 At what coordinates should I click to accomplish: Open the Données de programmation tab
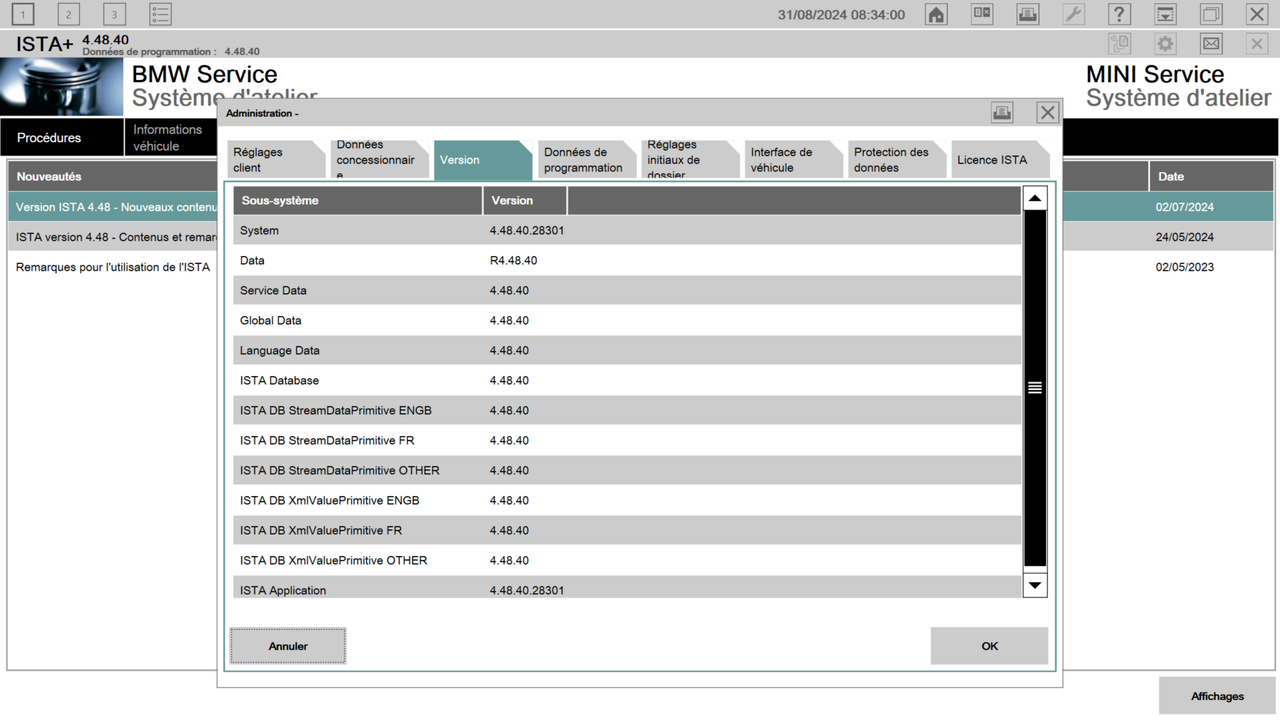pos(586,160)
